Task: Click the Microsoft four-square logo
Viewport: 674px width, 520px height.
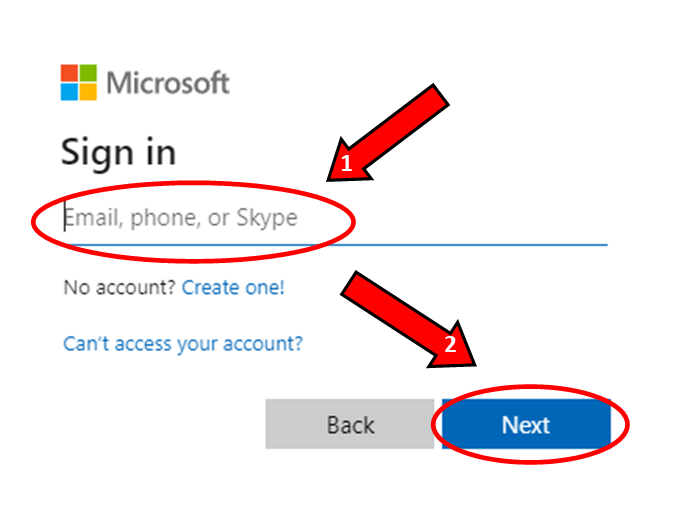Action: pos(79,83)
